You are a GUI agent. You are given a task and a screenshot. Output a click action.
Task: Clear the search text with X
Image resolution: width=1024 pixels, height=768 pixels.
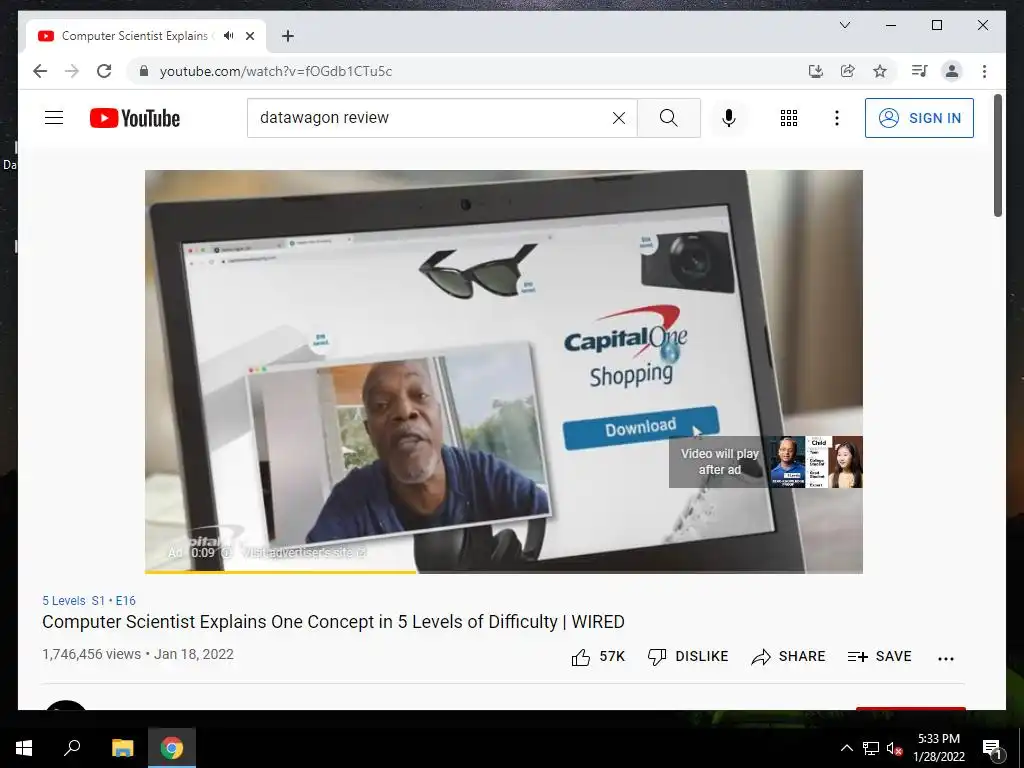(x=618, y=118)
